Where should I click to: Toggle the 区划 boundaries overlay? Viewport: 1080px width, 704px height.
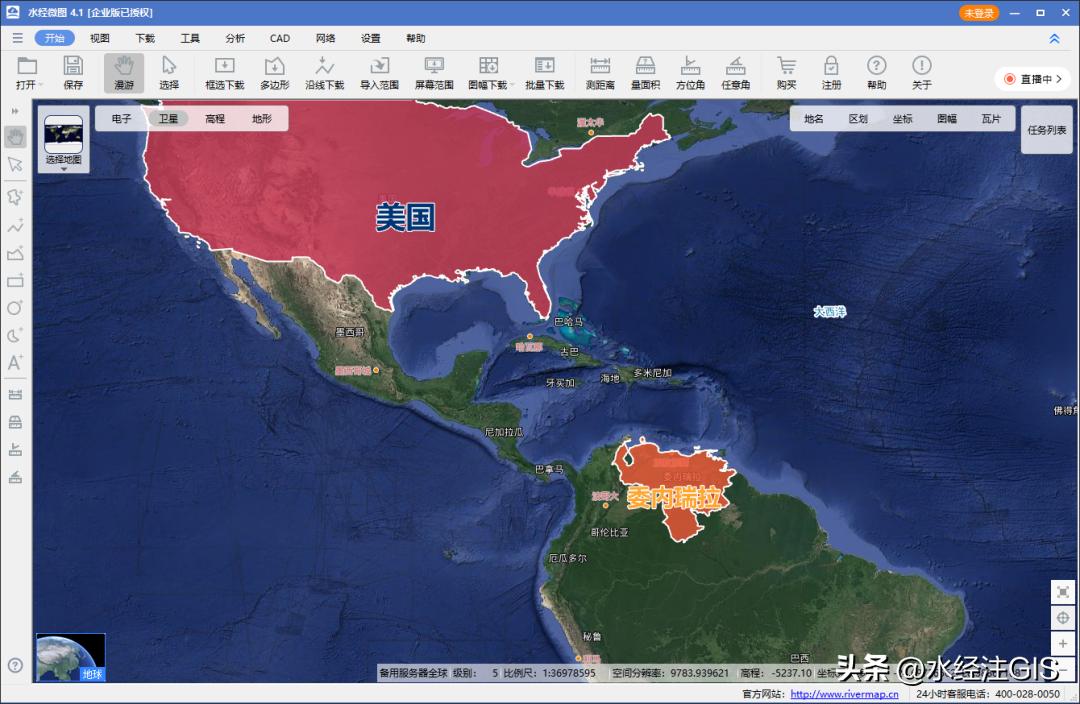(x=858, y=118)
